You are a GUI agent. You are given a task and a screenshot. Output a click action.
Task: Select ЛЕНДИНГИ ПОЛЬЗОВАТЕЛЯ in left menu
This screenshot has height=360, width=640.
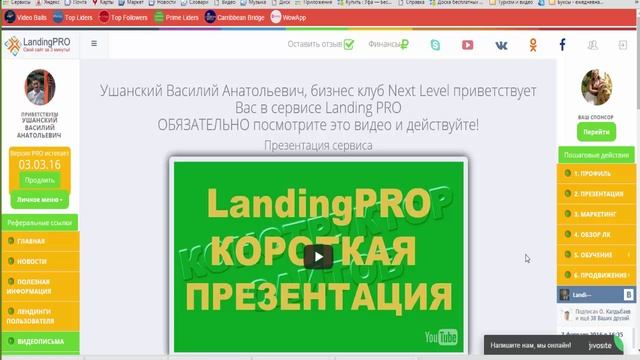pyautogui.click(x=40, y=316)
